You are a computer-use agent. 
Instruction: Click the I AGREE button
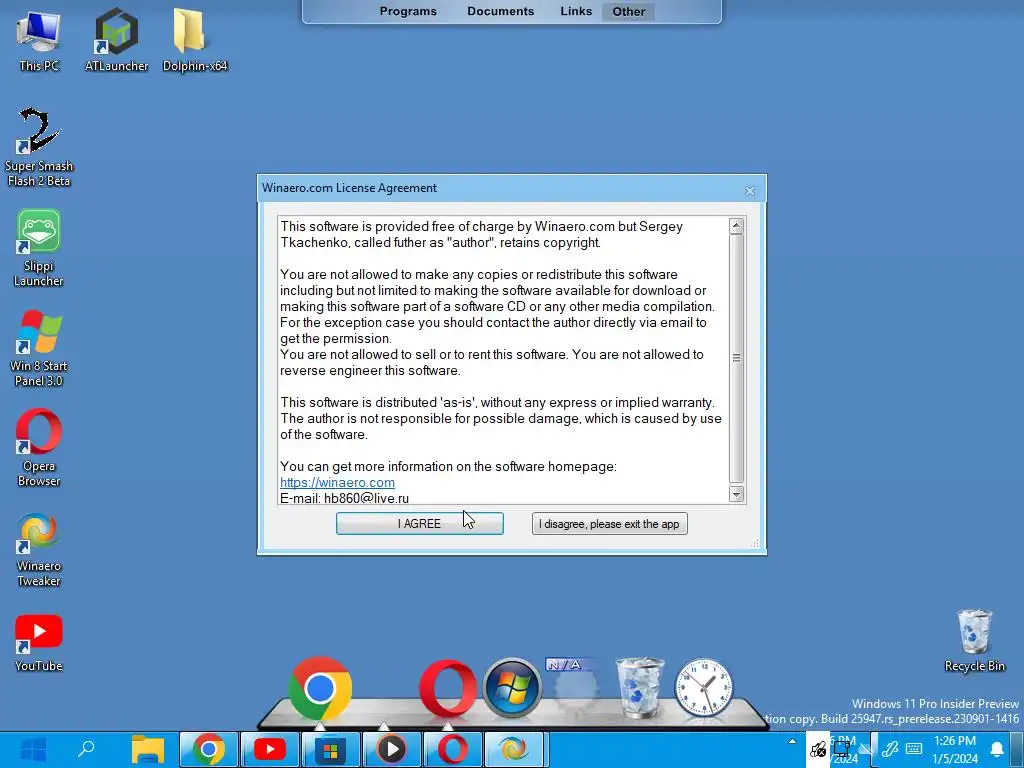[419, 524]
